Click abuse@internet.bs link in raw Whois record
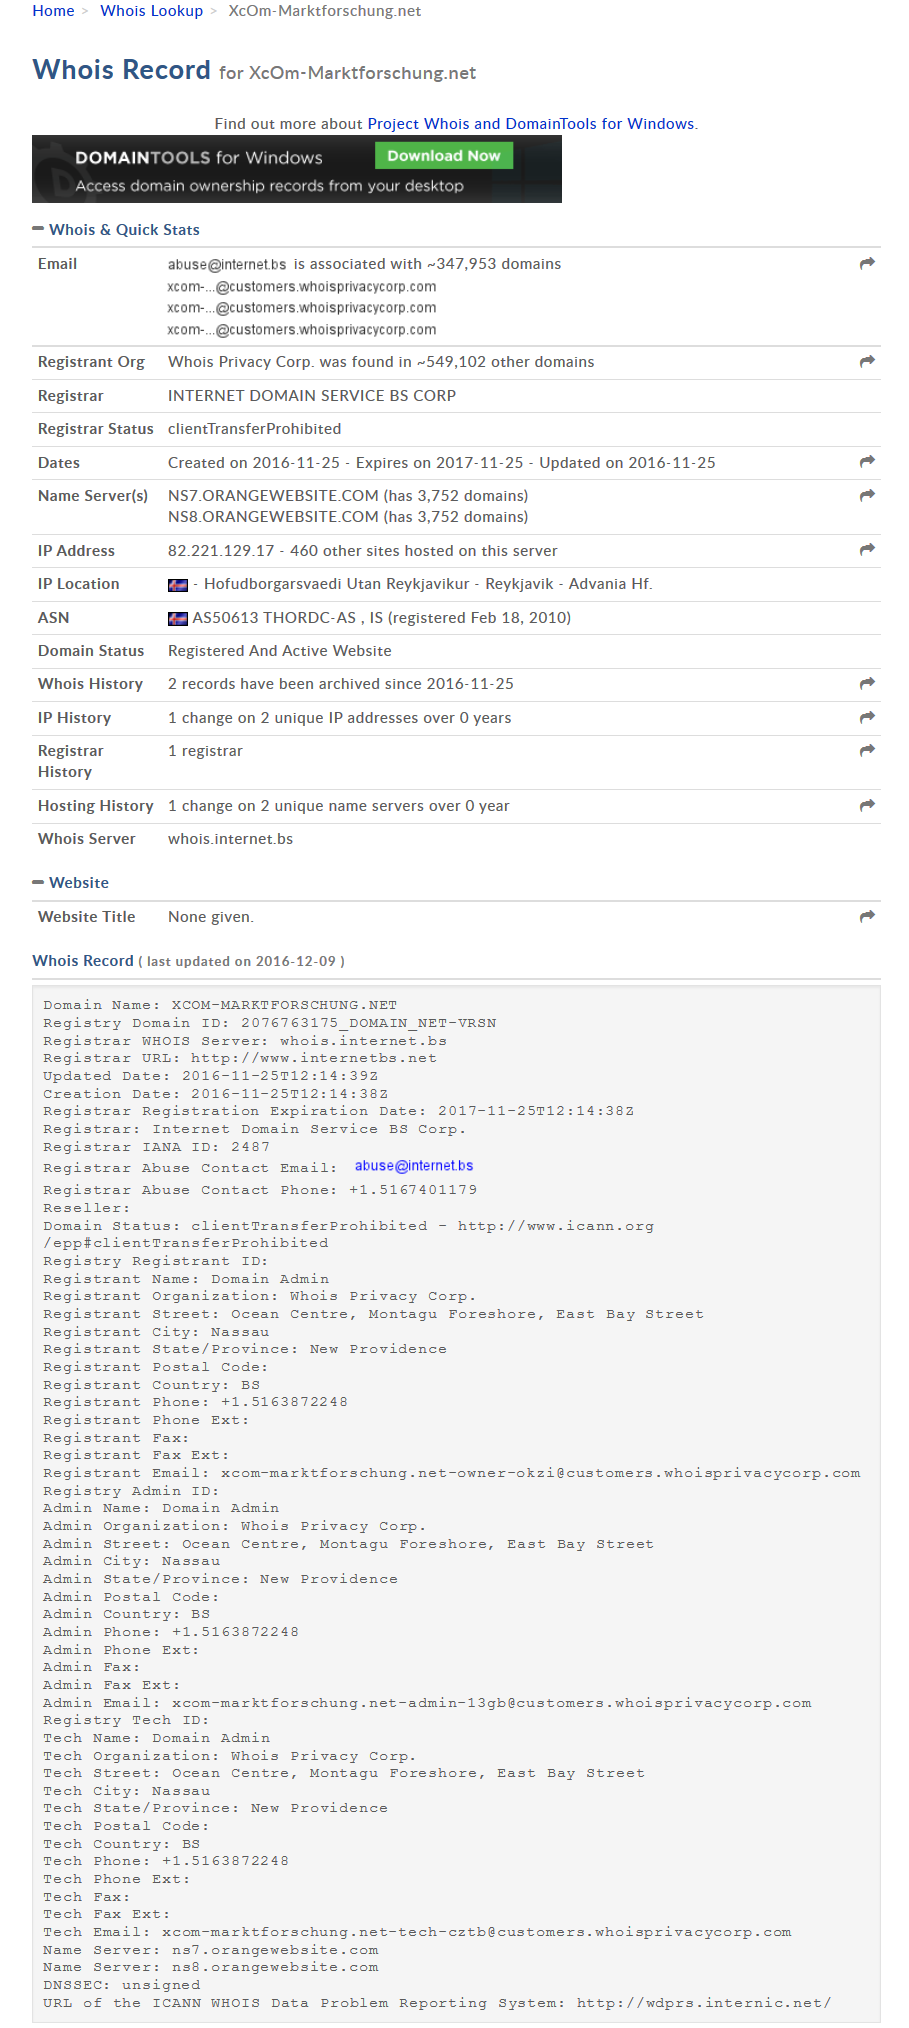The width and height of the screenshot is (909, 2028). point(414,1166)
